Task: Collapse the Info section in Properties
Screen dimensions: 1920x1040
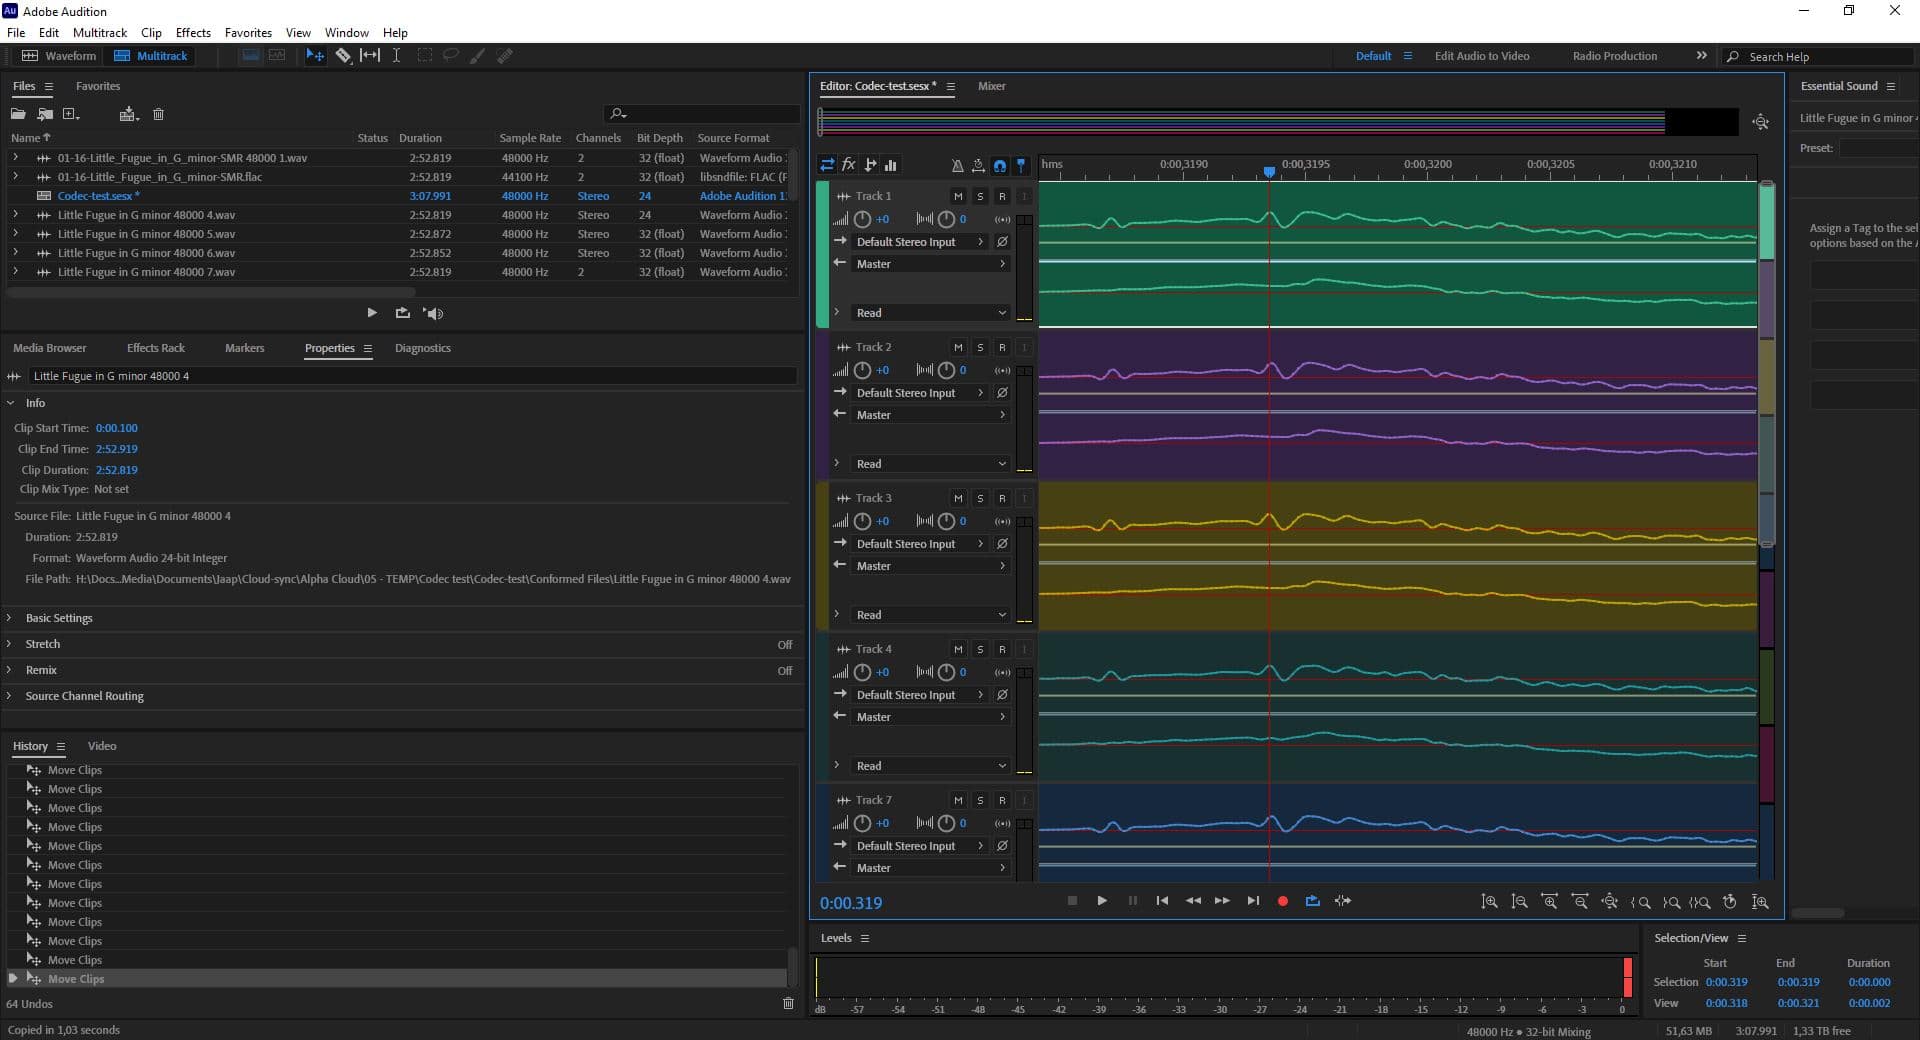Action: 11,403
